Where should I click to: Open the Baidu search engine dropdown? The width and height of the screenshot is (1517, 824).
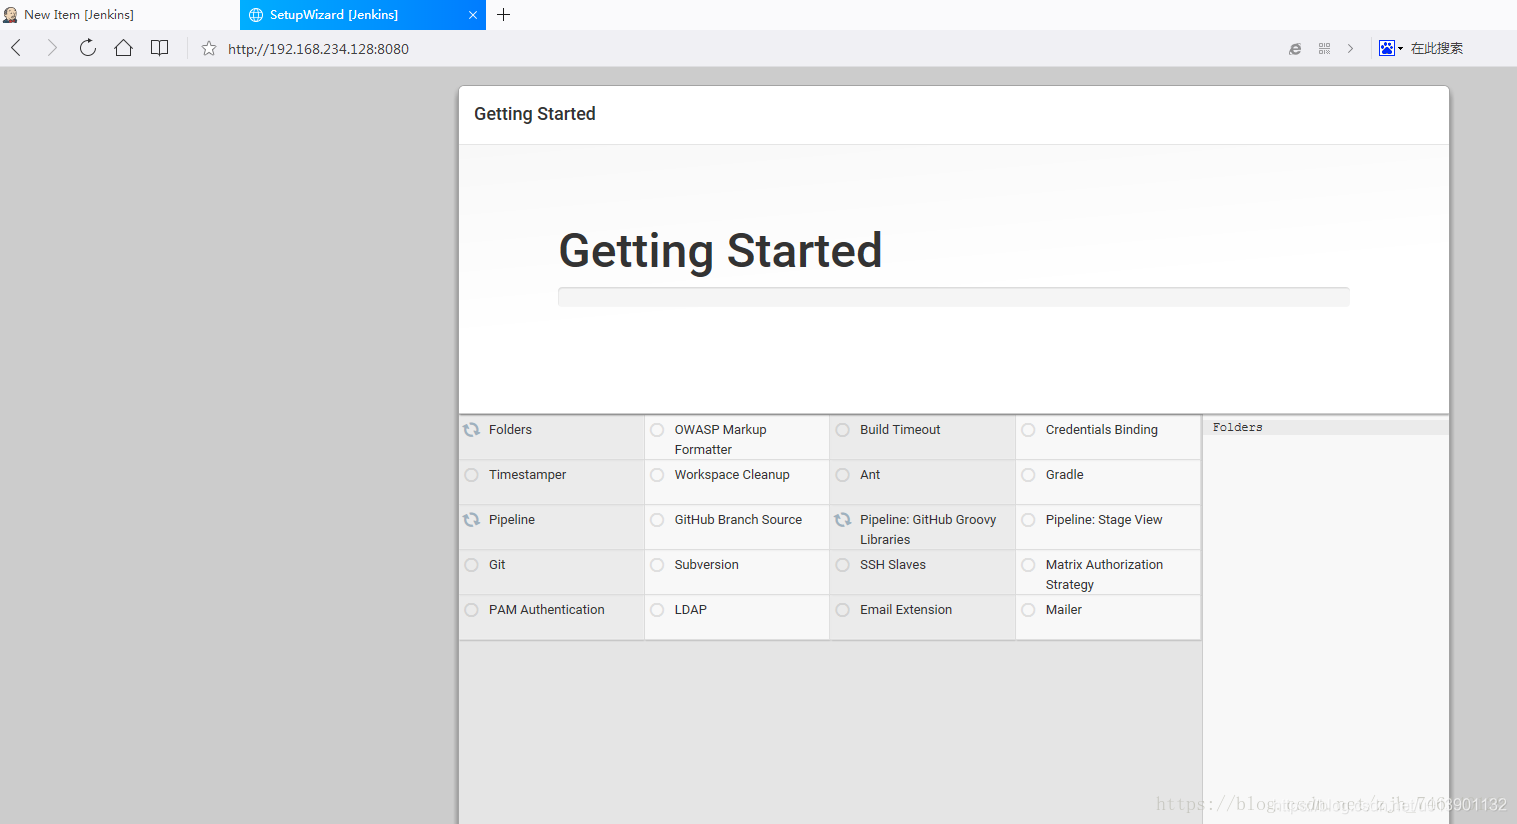coord(1391,48)
